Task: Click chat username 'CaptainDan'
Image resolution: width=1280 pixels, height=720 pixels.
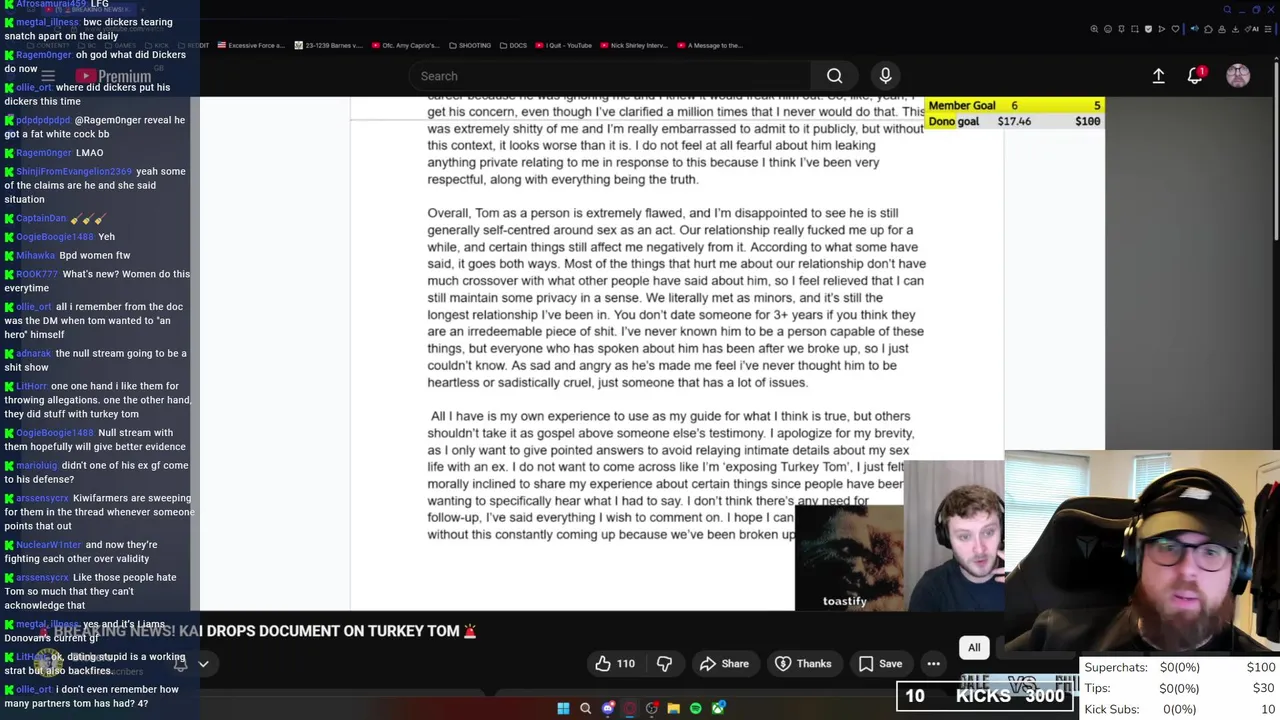Action: [41, 218]
